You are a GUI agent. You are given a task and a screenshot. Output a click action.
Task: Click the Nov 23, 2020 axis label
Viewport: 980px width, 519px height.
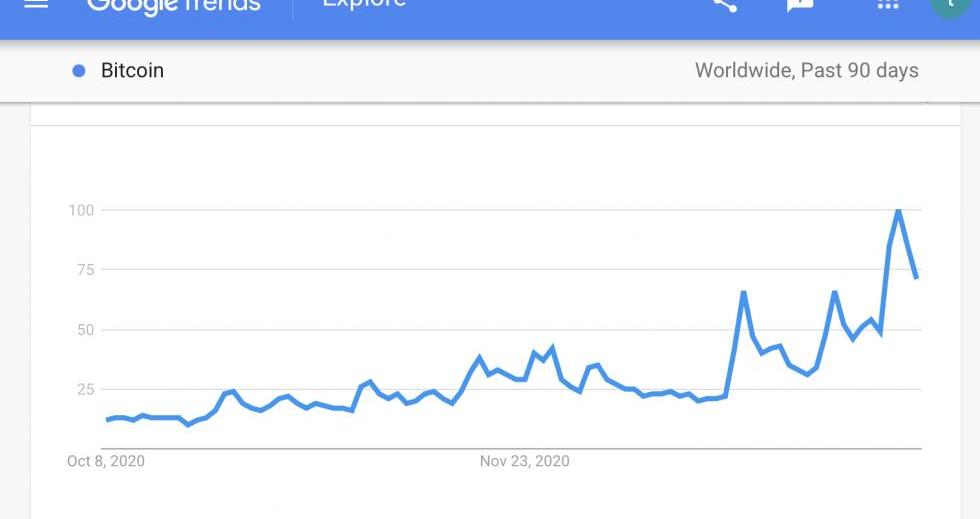(524, 461)
